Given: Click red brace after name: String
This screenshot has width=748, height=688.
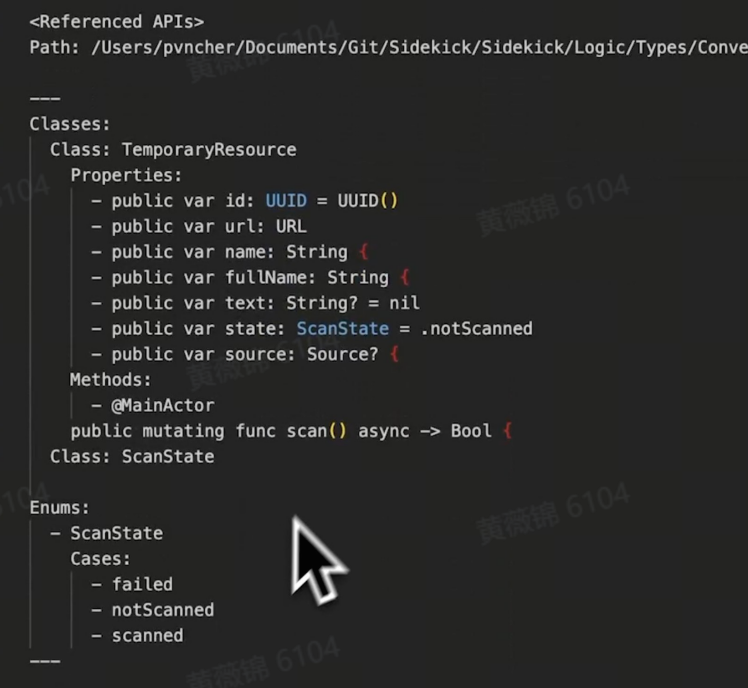Looking at the screenshot, I should point(364,251).
